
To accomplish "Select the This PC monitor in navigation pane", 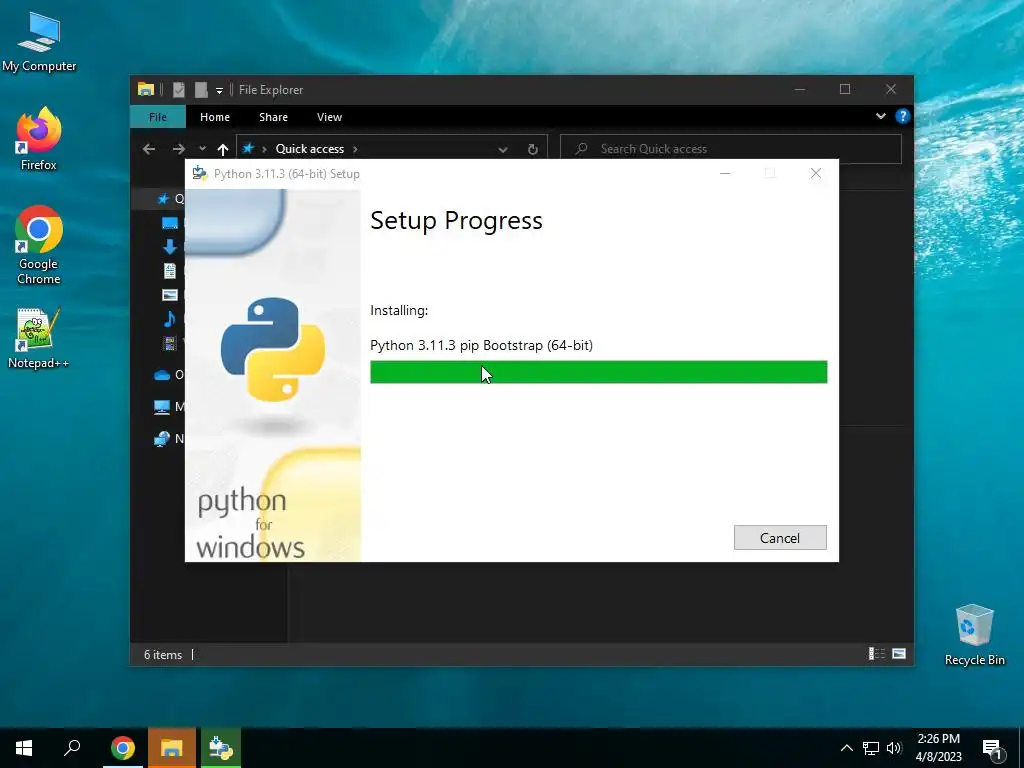I will pos(162,407).
